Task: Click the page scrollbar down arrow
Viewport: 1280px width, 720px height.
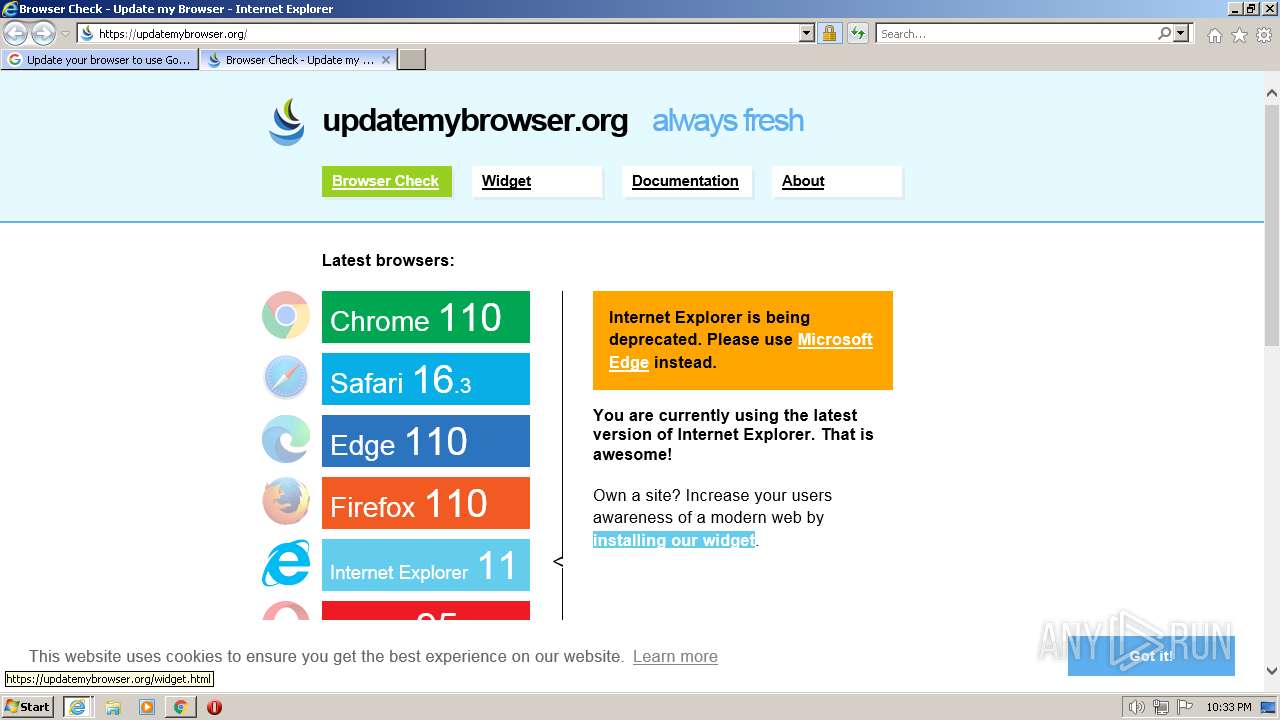Action: click(1271, 671)
